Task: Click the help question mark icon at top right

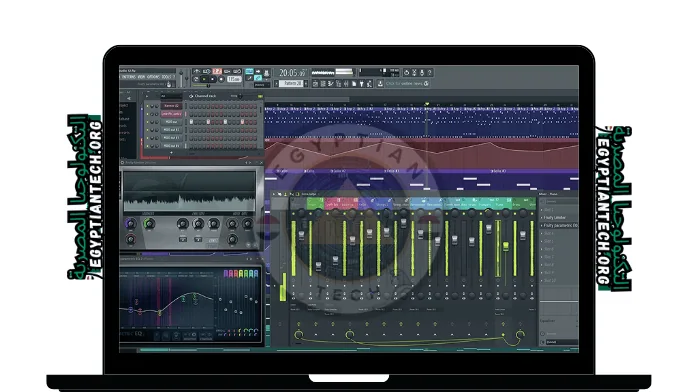Action: click(430, 73)
